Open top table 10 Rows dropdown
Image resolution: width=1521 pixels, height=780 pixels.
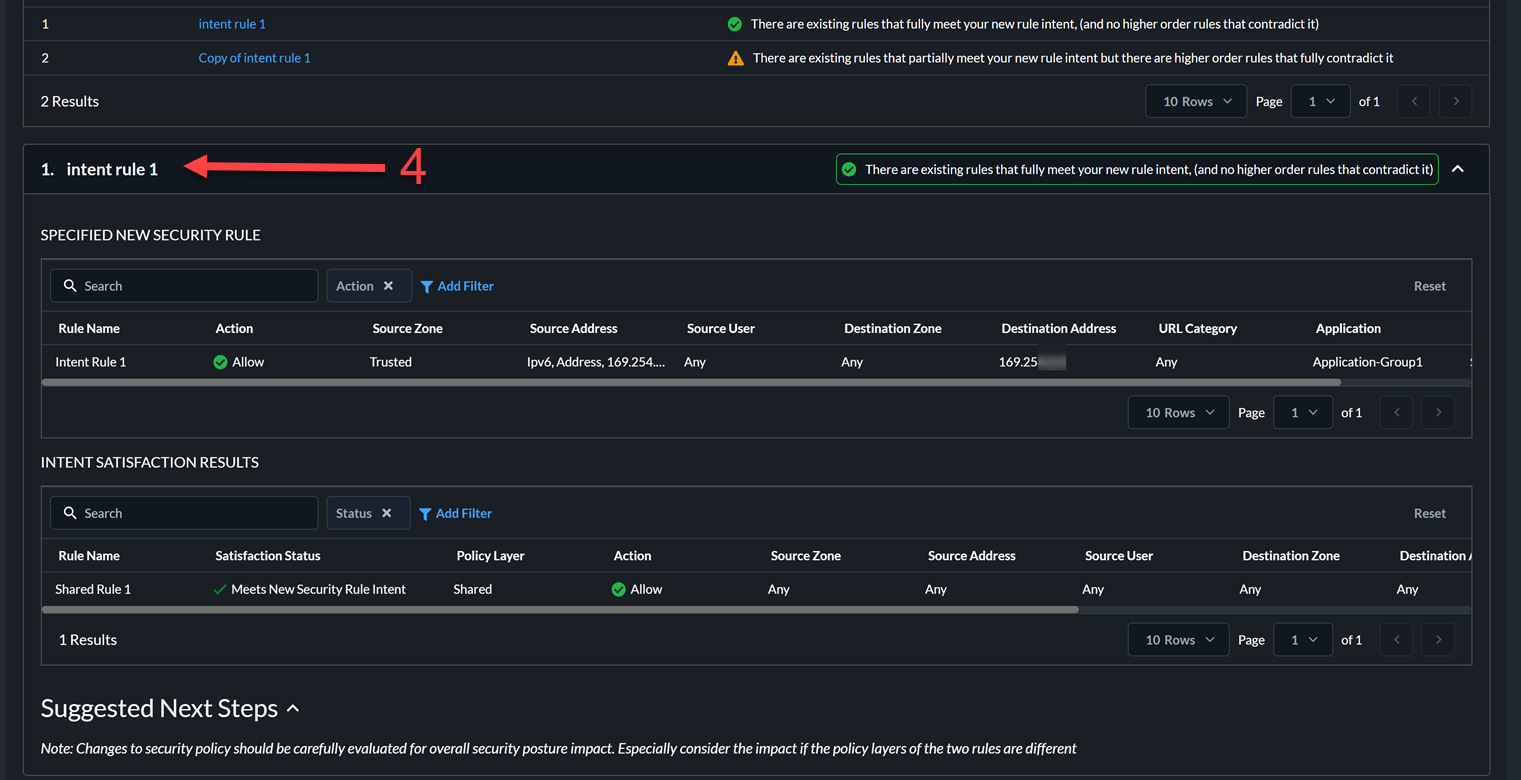(1196, 101)
